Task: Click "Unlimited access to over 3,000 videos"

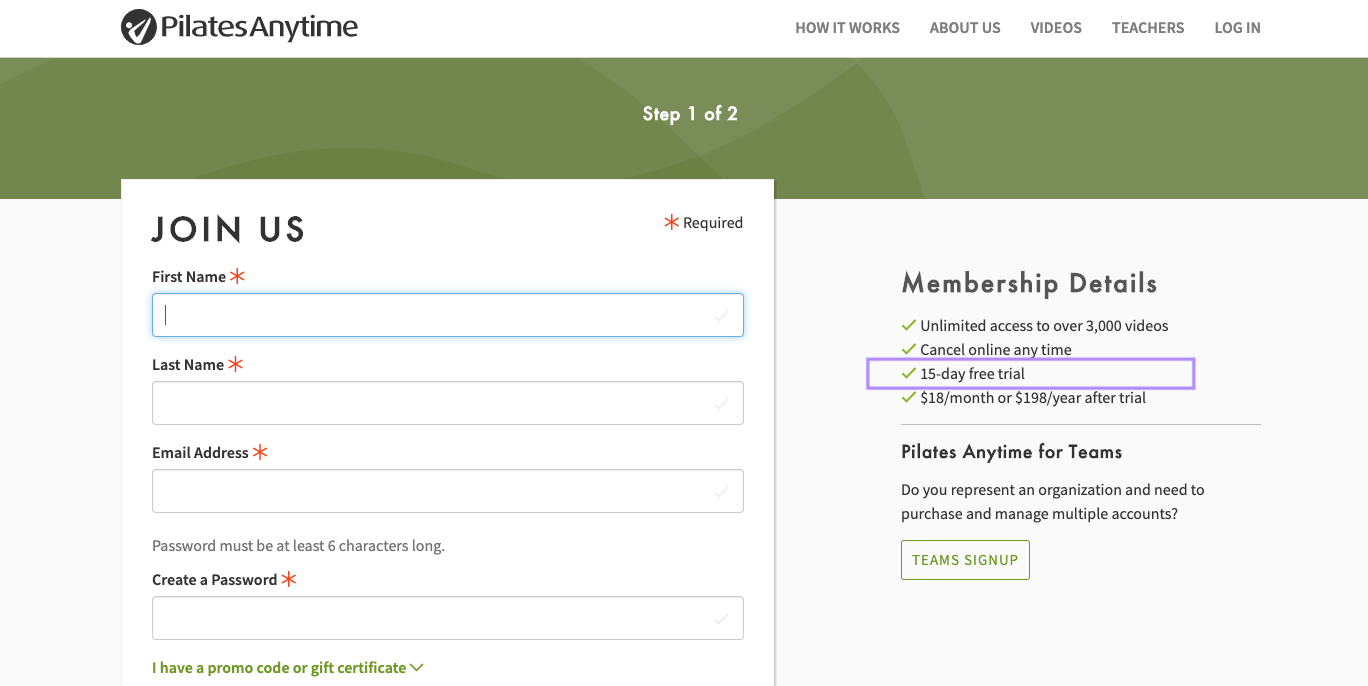Action: click(x=1044, y=325)
